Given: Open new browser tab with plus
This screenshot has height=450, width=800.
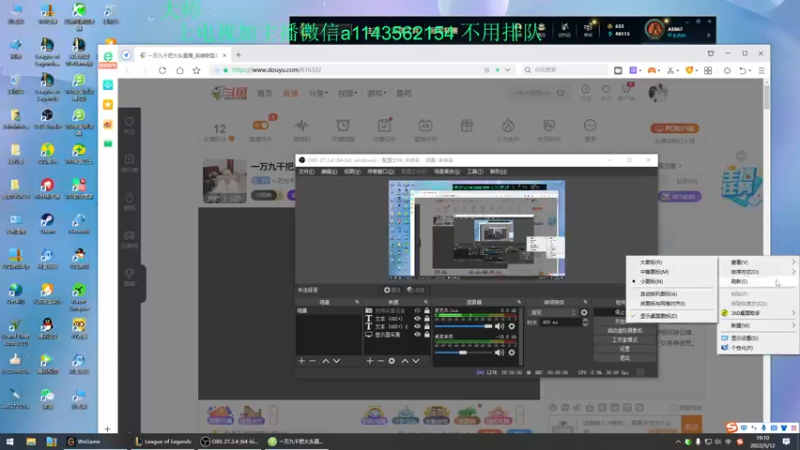Looking at the screenshot, I should (238, 55).
